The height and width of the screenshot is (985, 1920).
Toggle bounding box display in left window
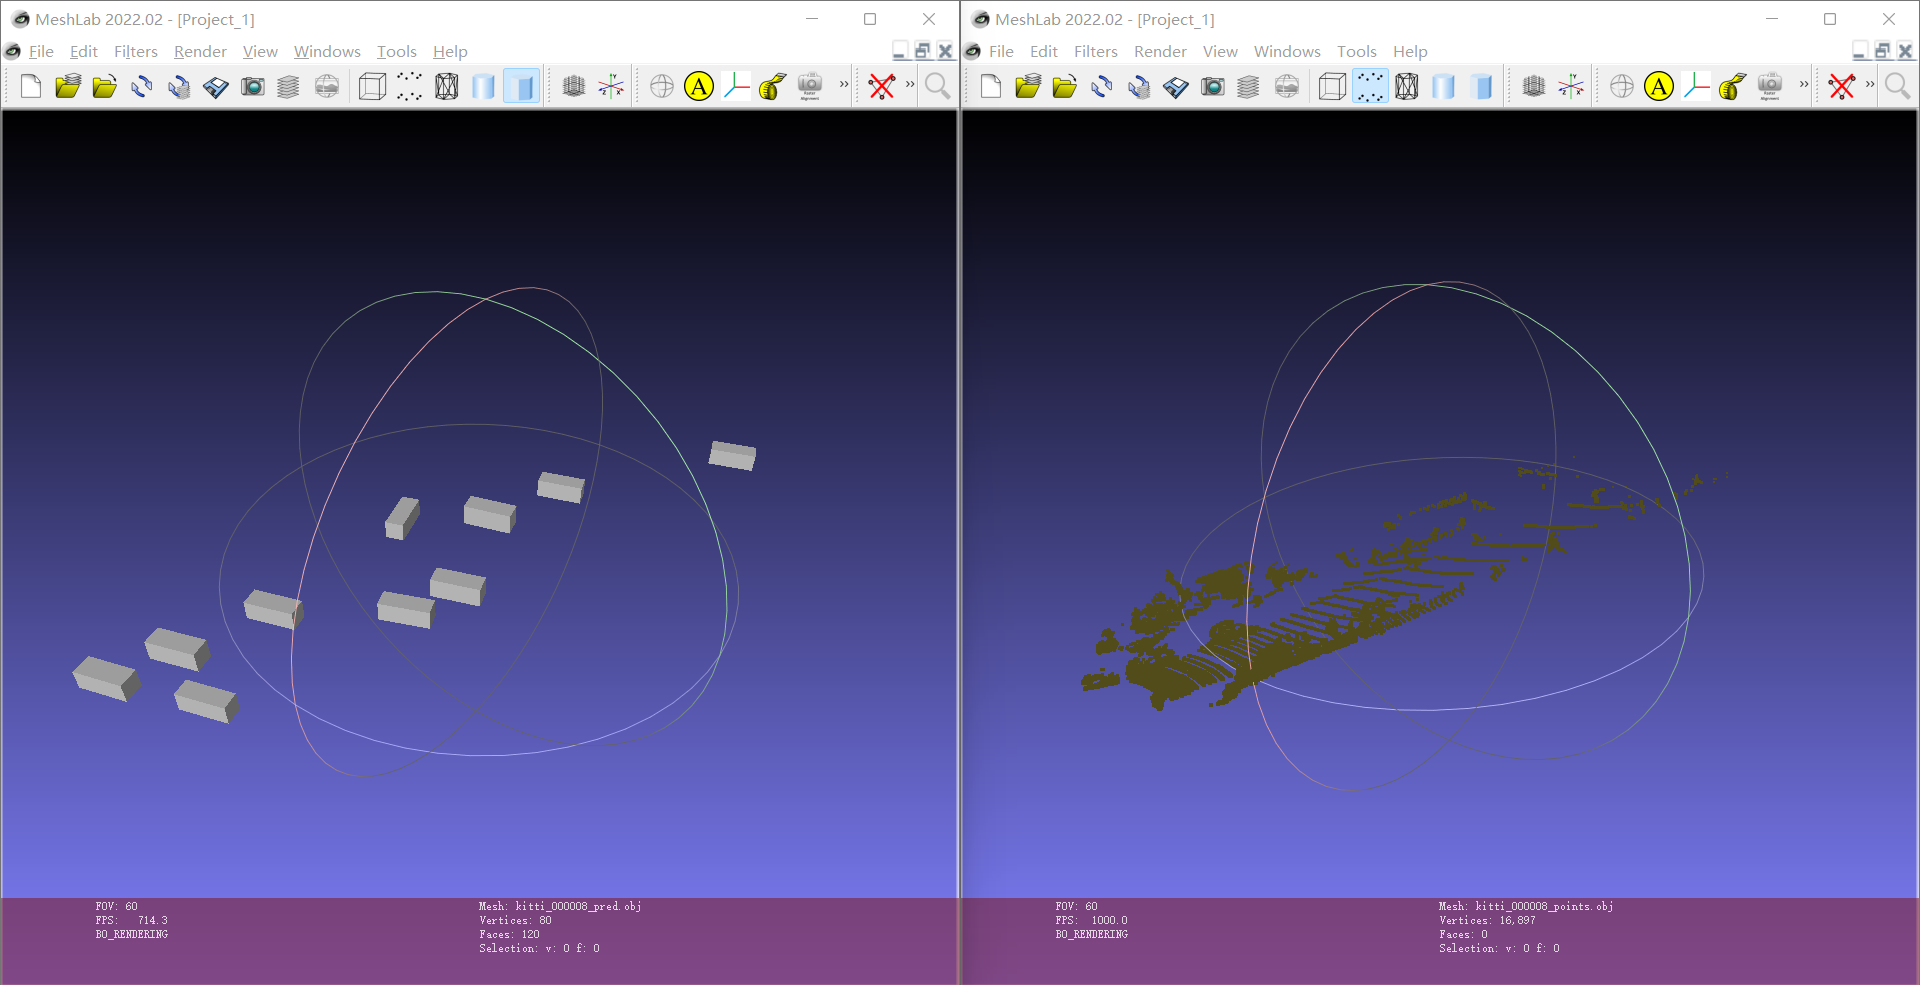[371, 86]
